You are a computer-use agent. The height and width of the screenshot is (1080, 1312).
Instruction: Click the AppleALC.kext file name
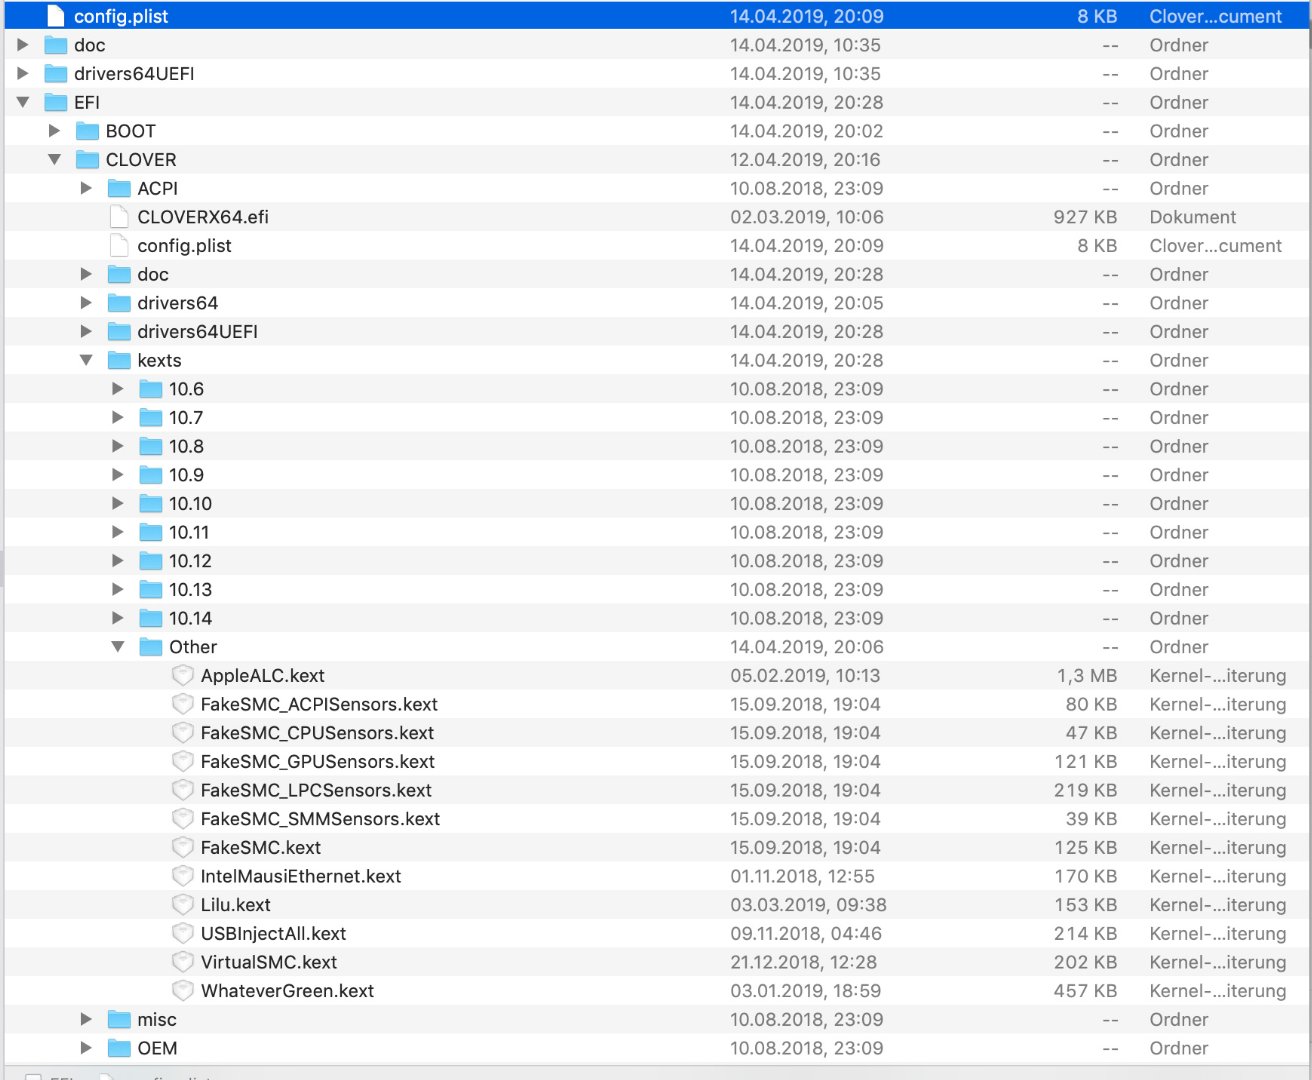point(263,676)
